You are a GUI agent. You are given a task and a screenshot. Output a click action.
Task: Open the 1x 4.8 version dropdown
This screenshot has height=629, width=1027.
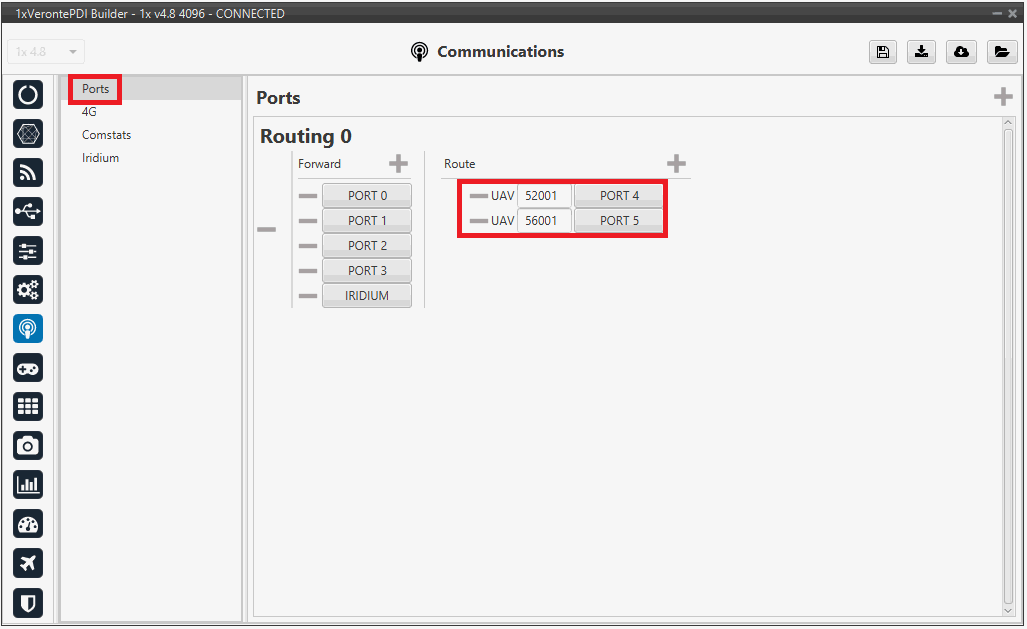pos(46,52)
